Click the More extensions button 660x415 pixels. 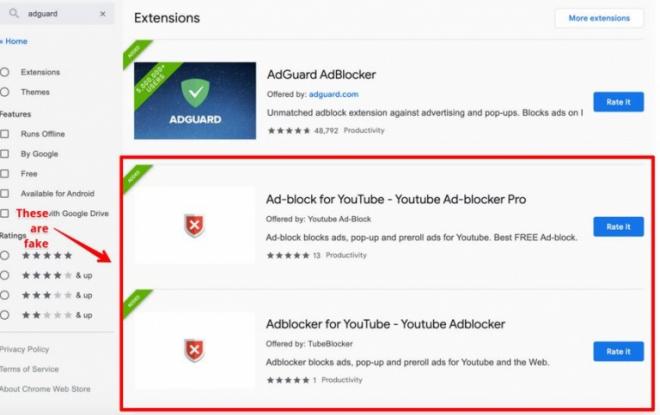[x=599, y=18]
